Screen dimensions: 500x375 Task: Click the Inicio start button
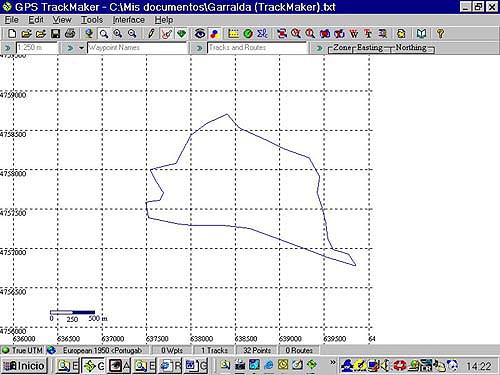pos(26,366)
